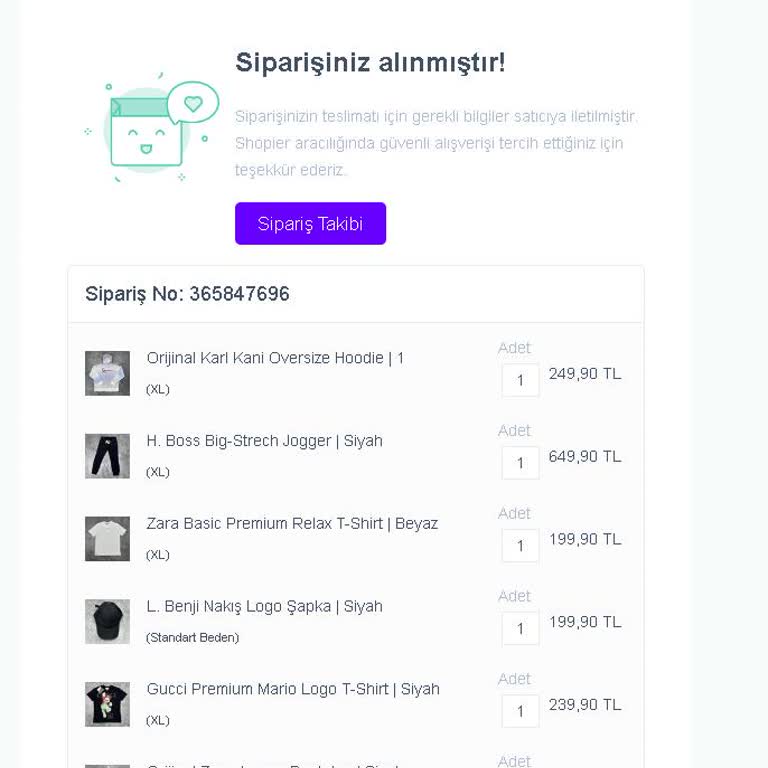Open Zara Basic Premium Relax T-Shirt link

coord(292,523)
